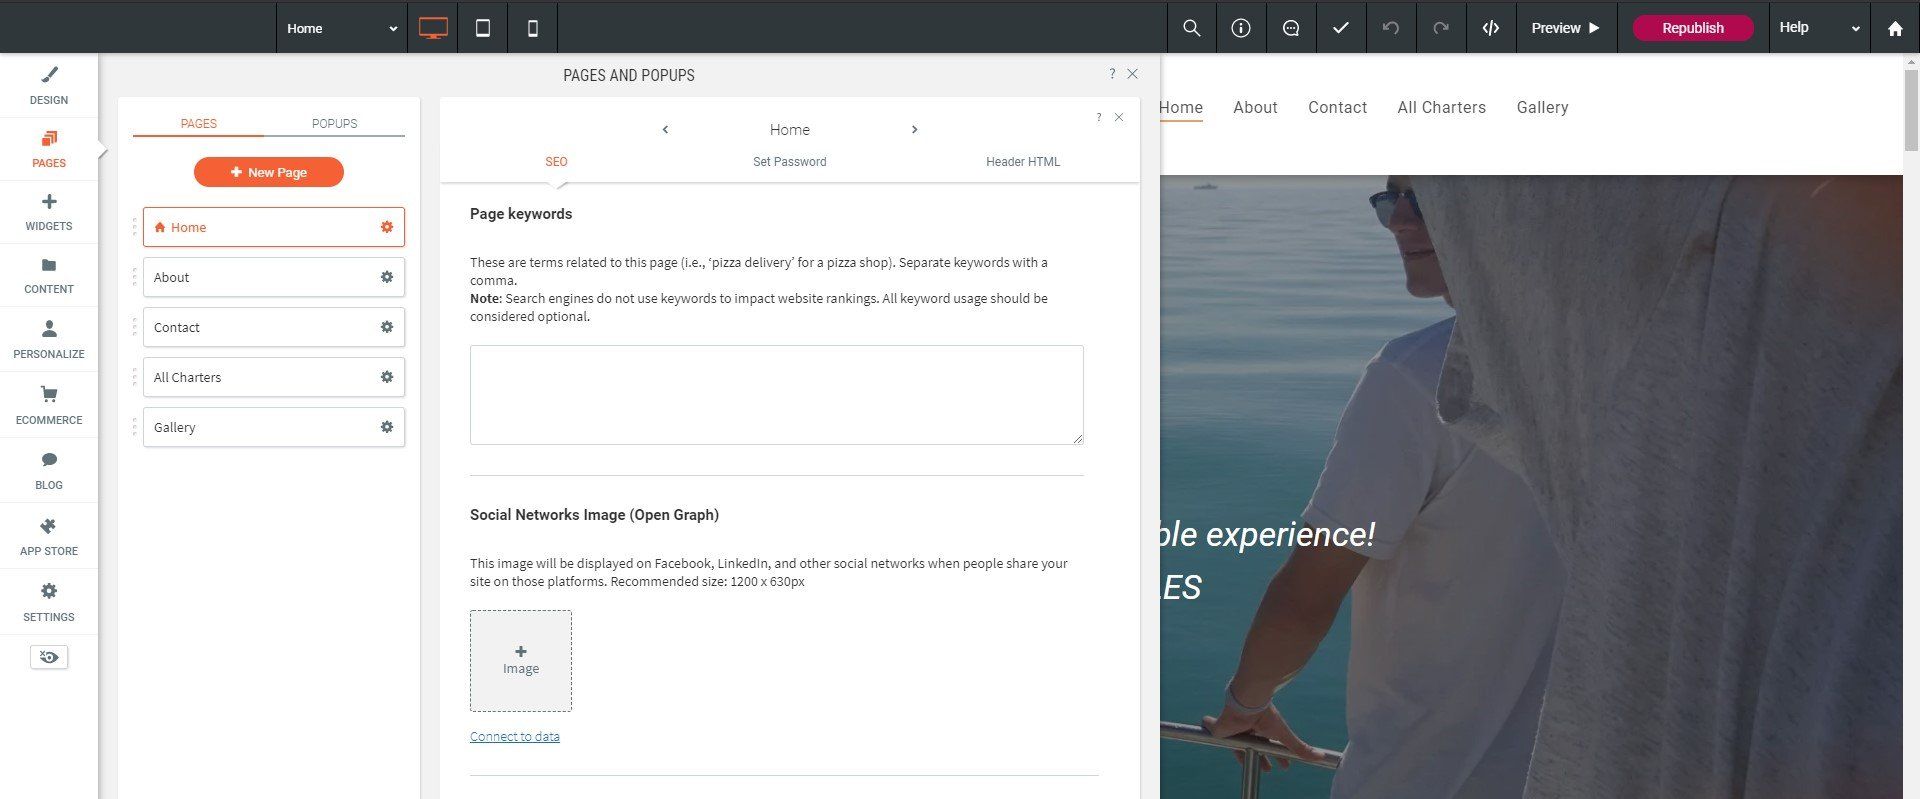Screen dimensions: 1920x799
Task: Redo the last action
Action: pyautogui.click(x=1441, y=28)
